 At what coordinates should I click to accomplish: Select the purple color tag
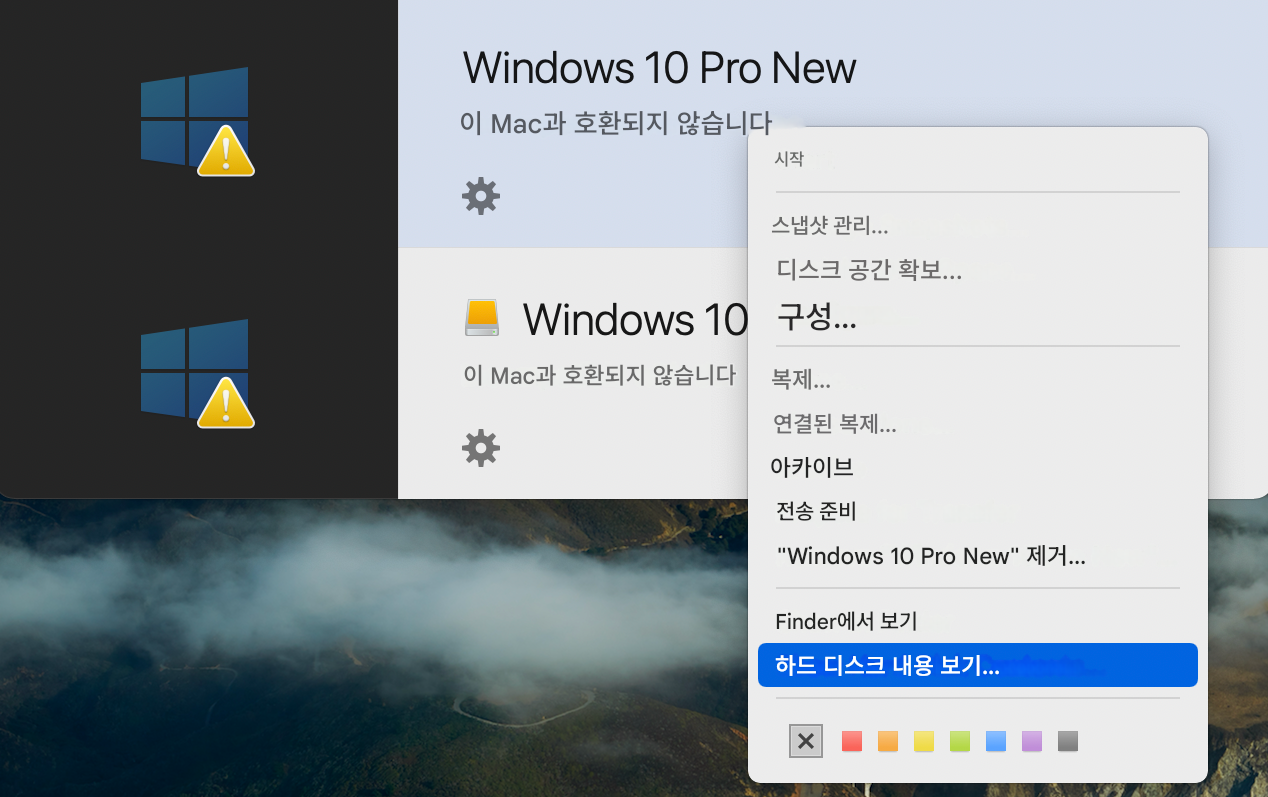pos(1032,741)
